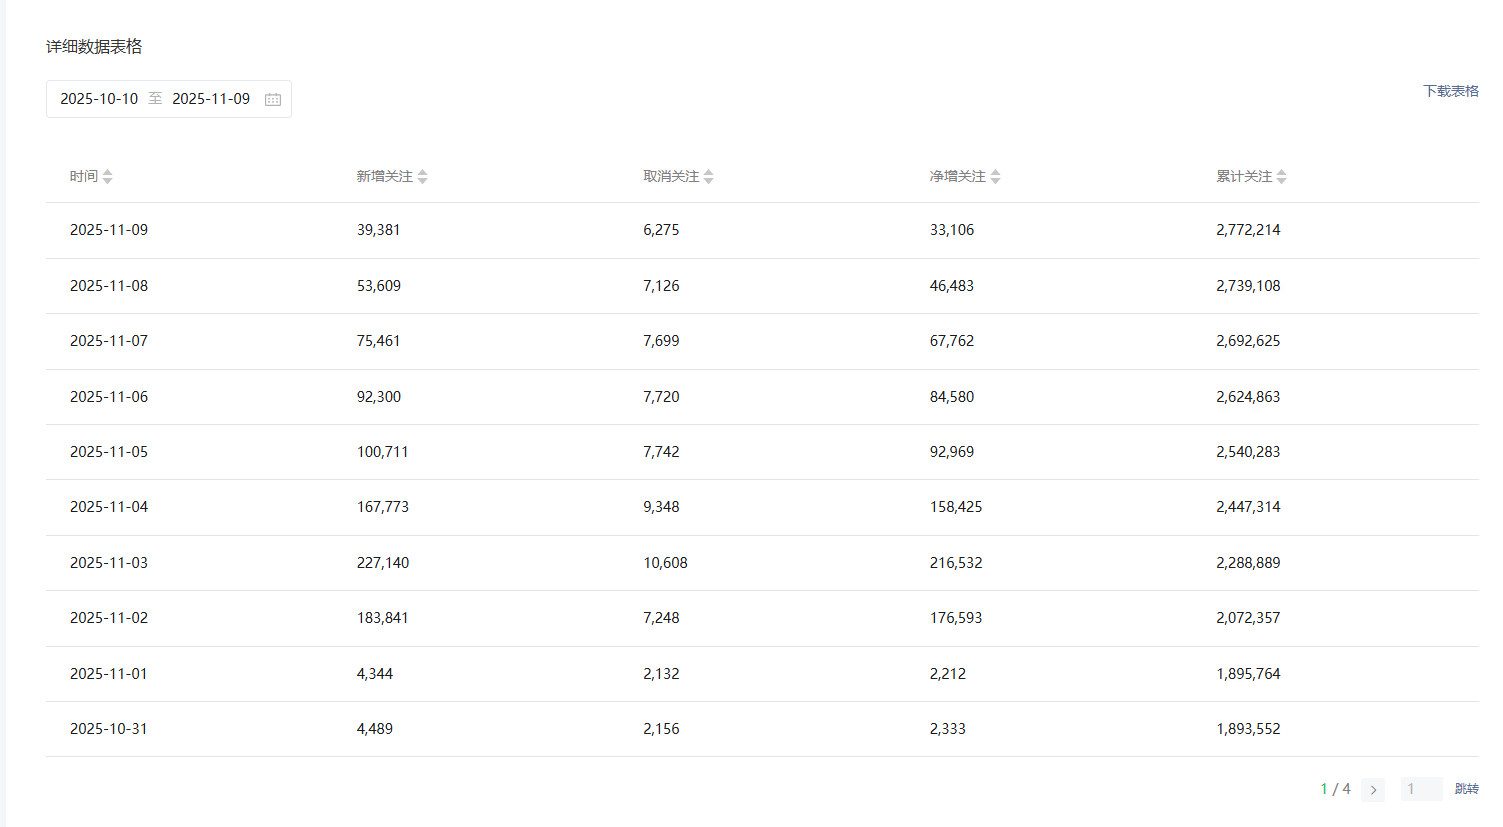Go to next page with chevron arrow
The width and height of the screenshot is (1503, 827).
[x=1373, y=790]
